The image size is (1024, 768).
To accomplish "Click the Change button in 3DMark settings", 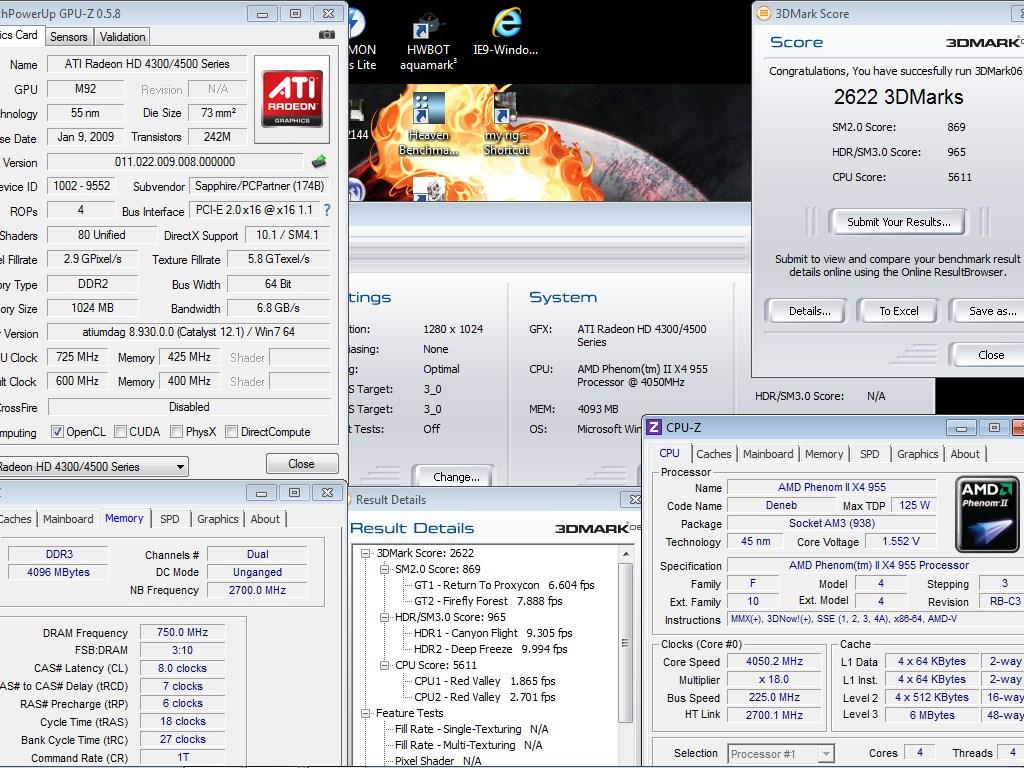I will [x=456, y=477].
